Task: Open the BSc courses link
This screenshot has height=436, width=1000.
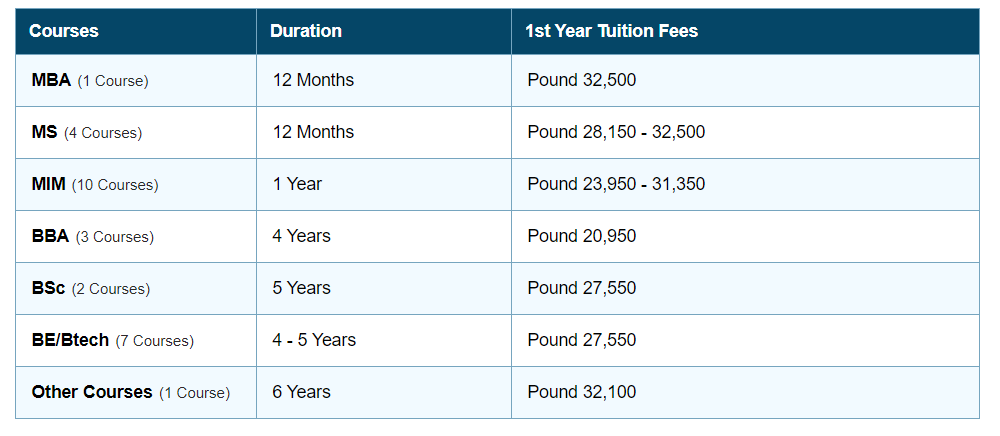Action: click(x=49, y=289)
